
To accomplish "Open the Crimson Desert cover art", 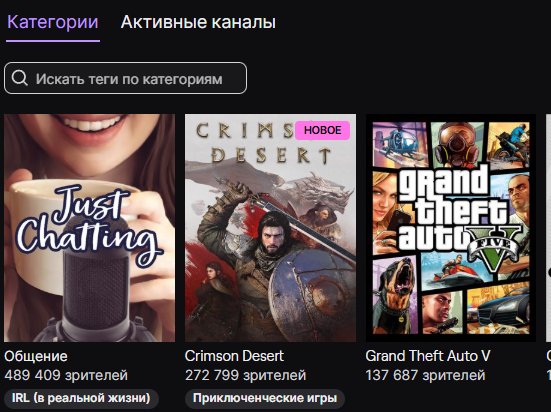I will [270, 228].
